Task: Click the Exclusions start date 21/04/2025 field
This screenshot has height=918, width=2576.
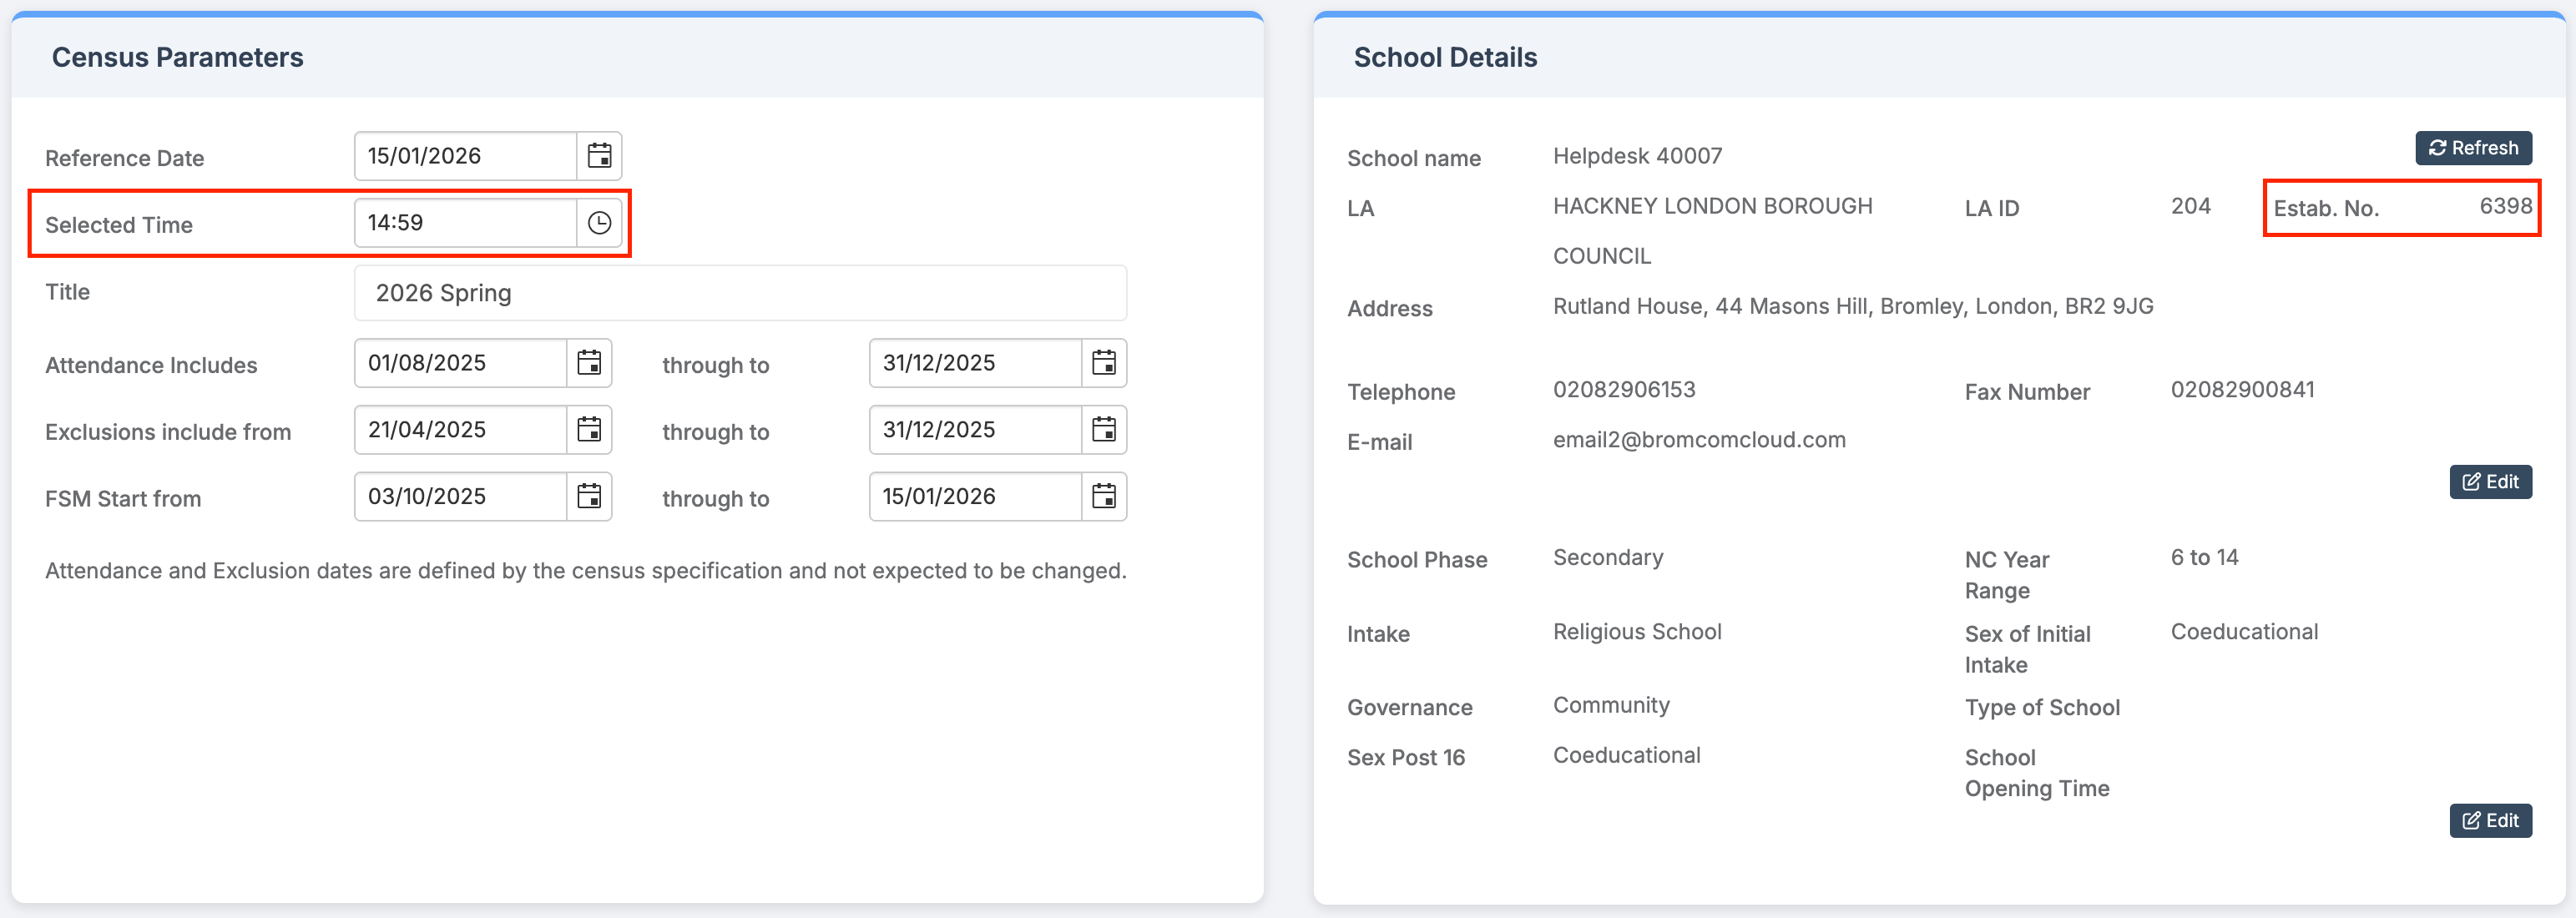Action: 460,430
